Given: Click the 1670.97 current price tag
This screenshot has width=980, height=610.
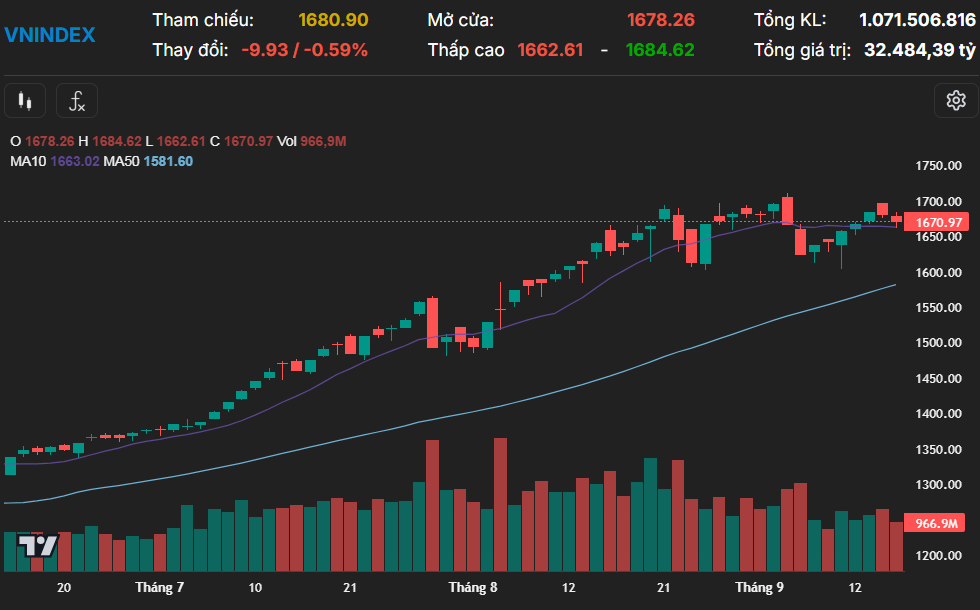Looking at the screenshot, I should [939, 222].
